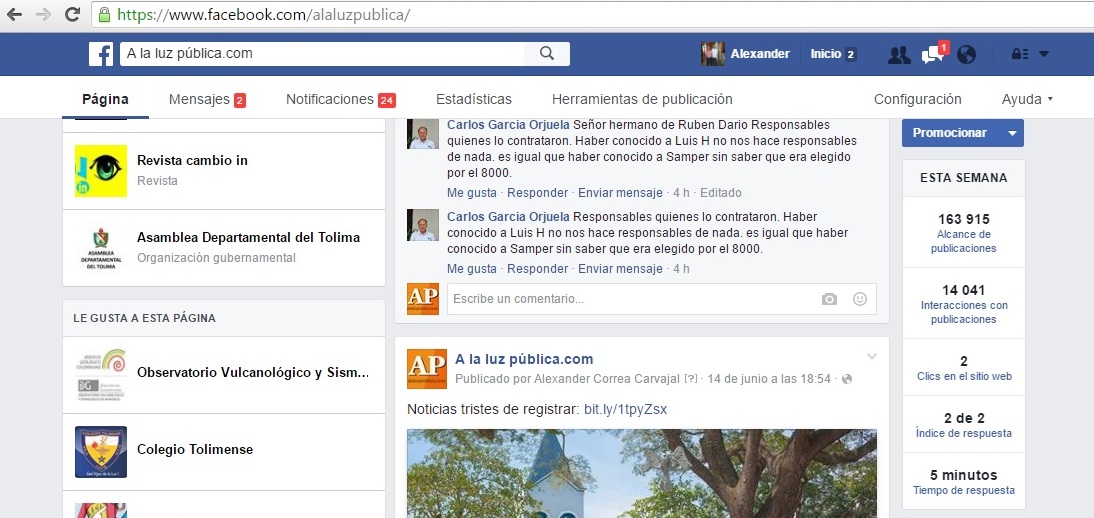The height and width of the screenshot is (518, 1094).
Task: Open the Editado link on the comment
Action: pyautogui.click(x=721, y=193)
